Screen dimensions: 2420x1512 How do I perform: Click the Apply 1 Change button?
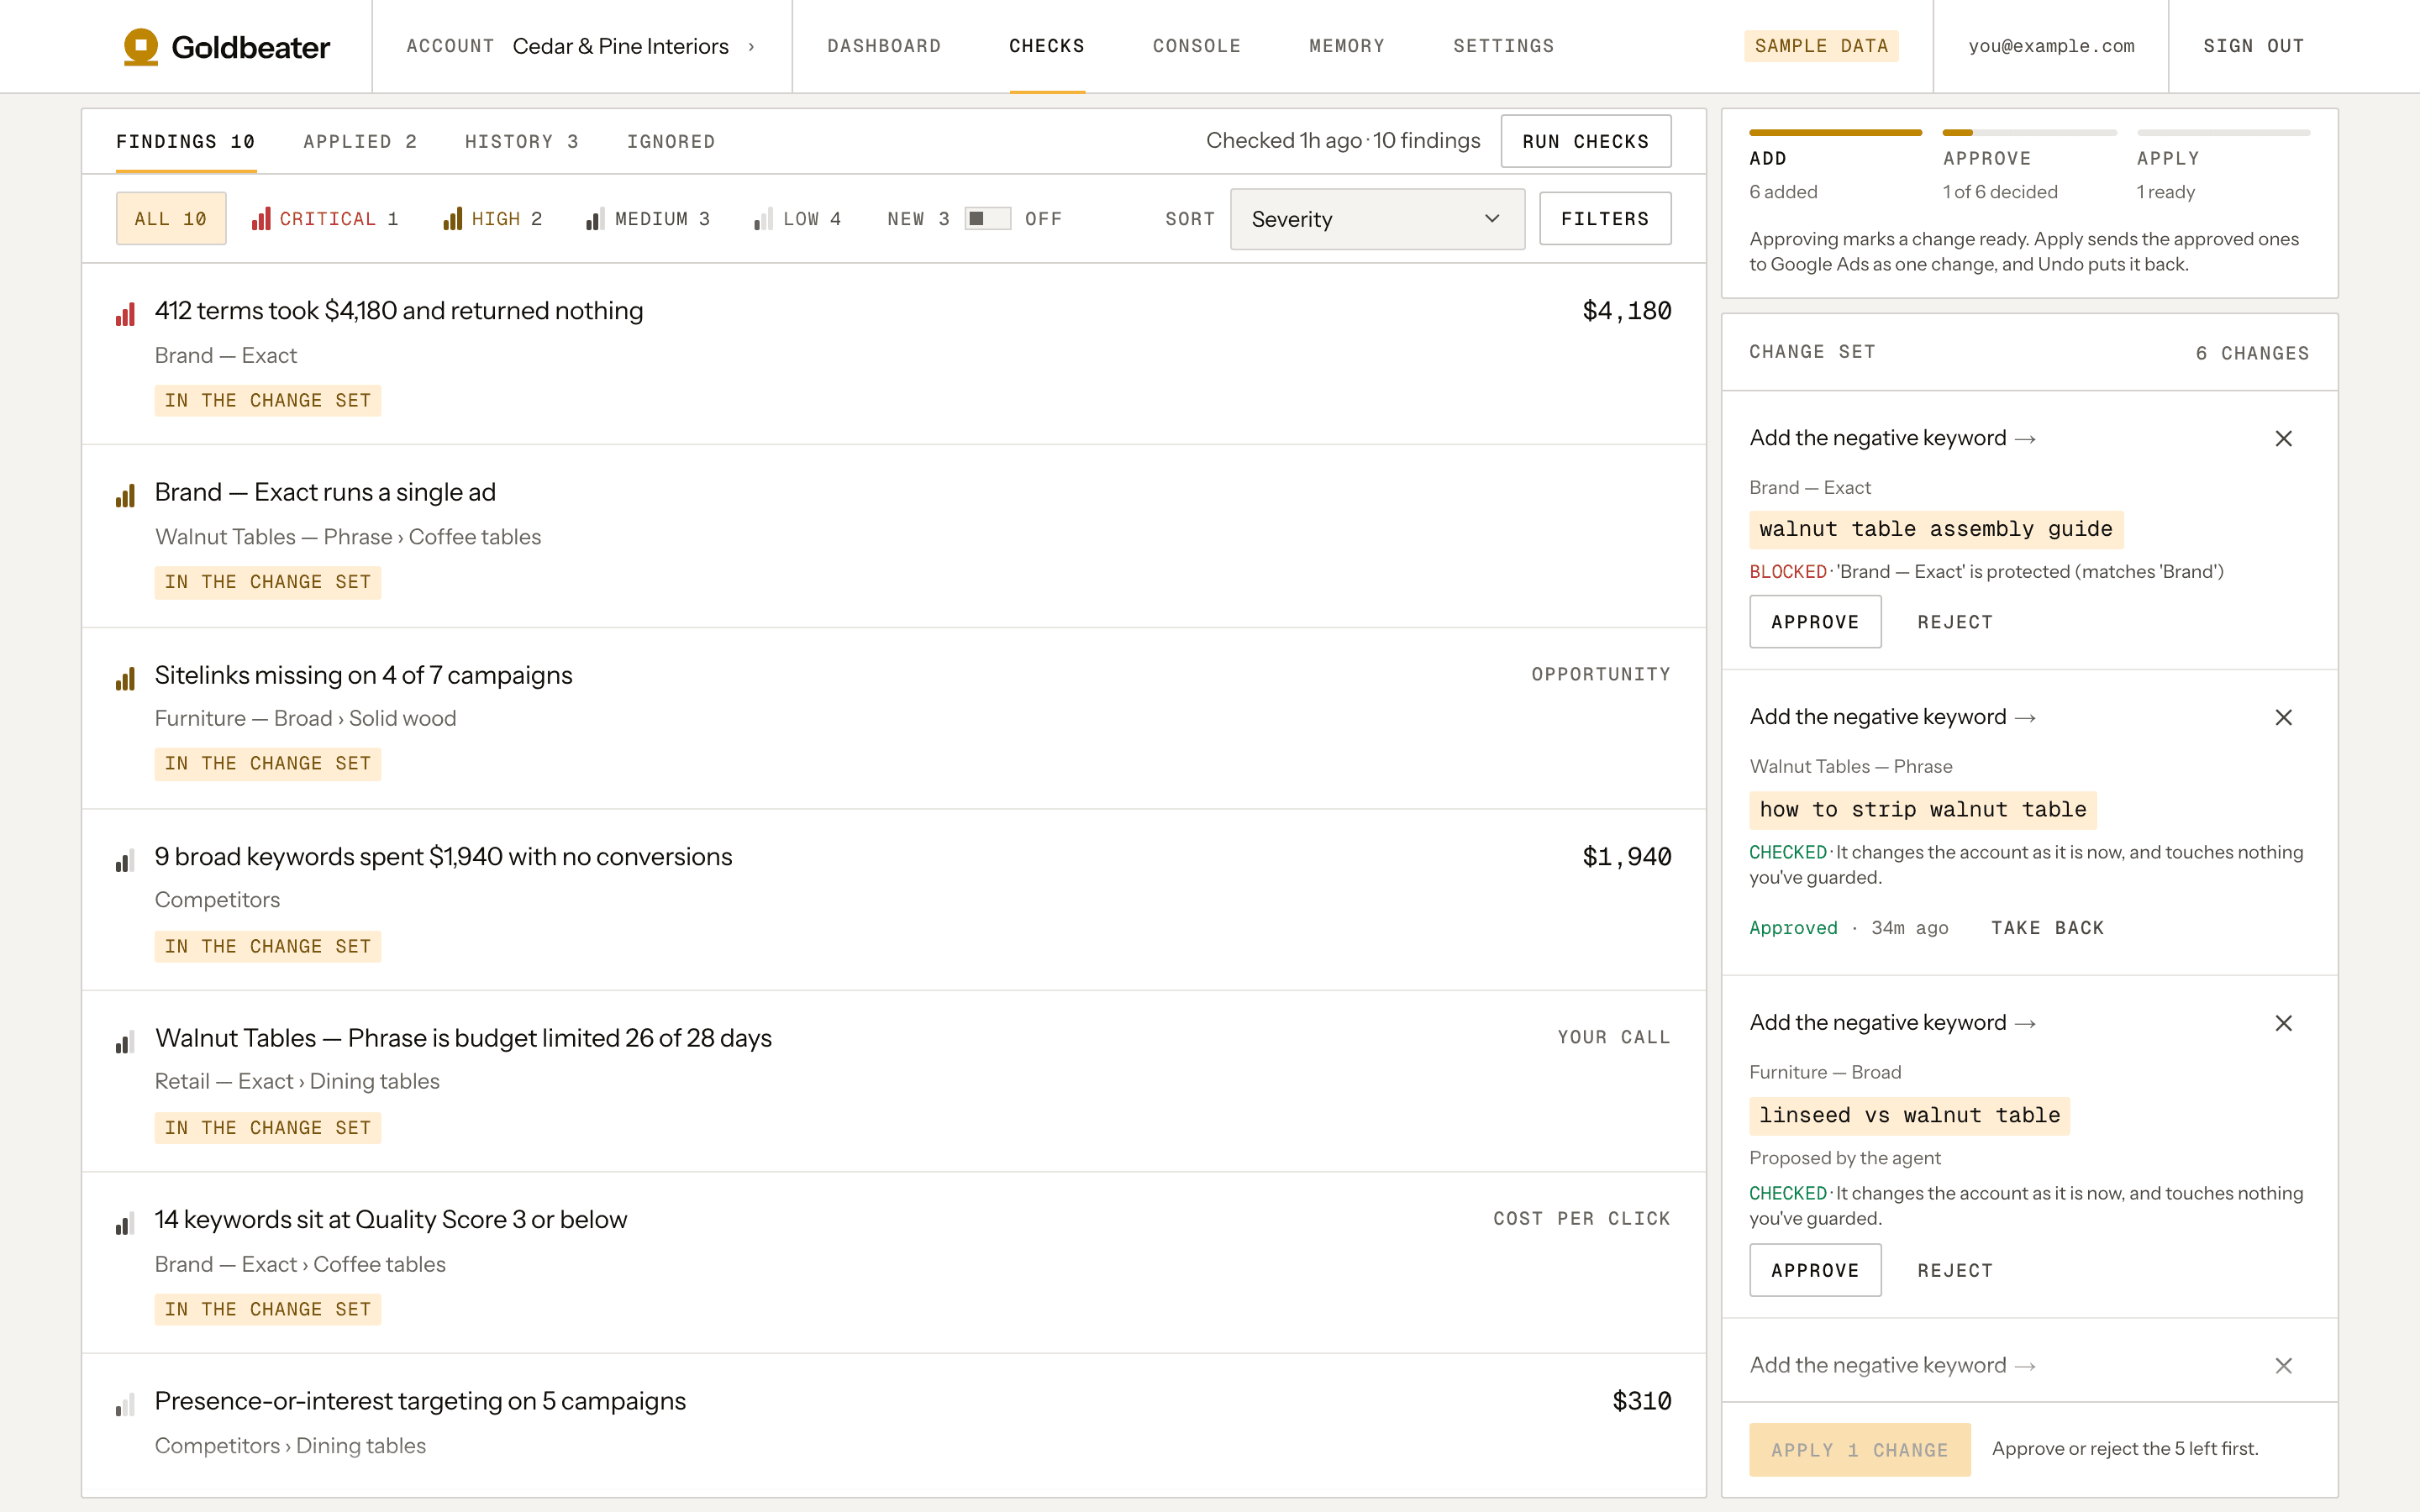(x=1859, y=1449)
